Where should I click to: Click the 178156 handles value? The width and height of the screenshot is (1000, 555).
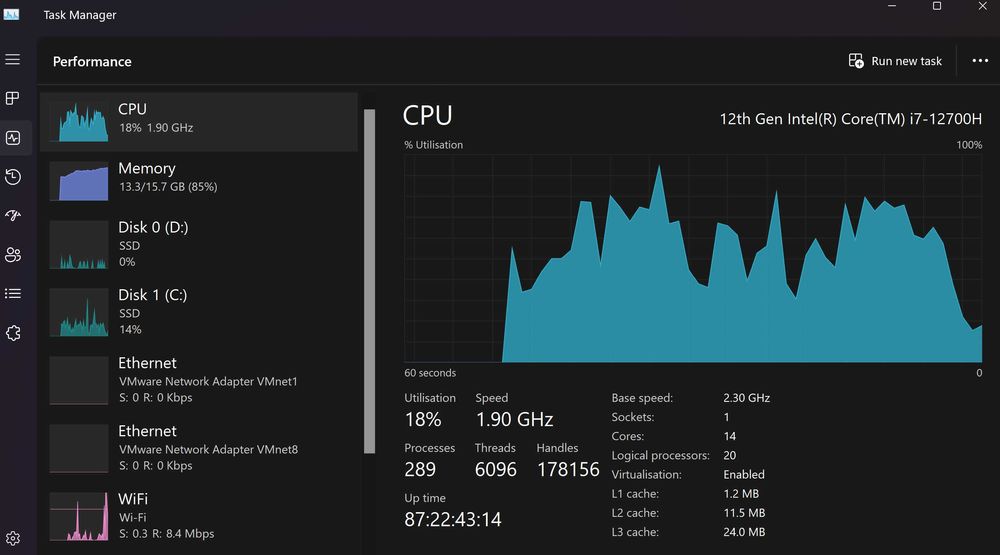(x=568, y=470)
